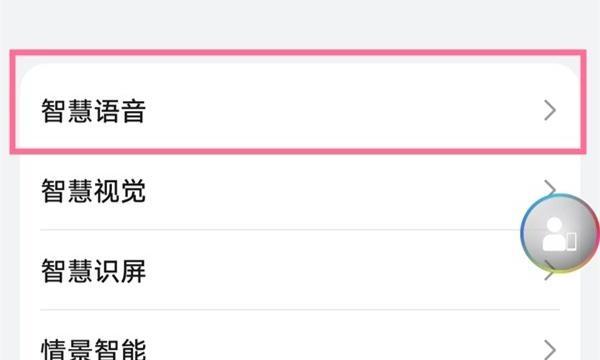
Task: Click the partially covered arrow beside 智慧识屏
Action: [549, 274]
